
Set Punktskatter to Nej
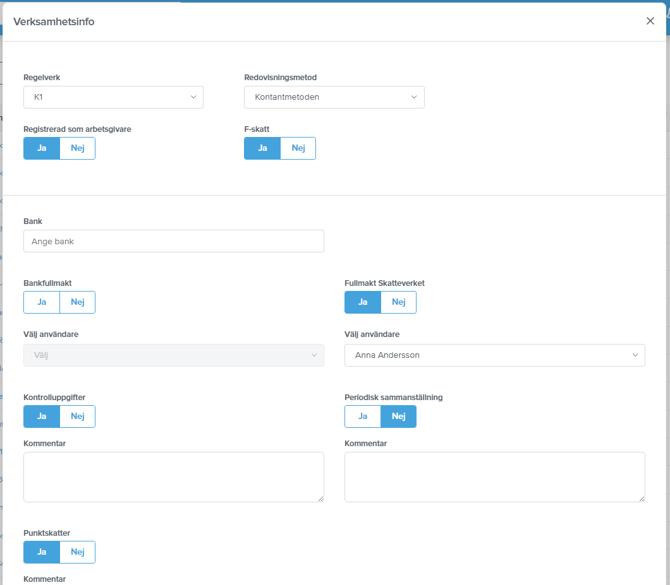pos(77,552)
